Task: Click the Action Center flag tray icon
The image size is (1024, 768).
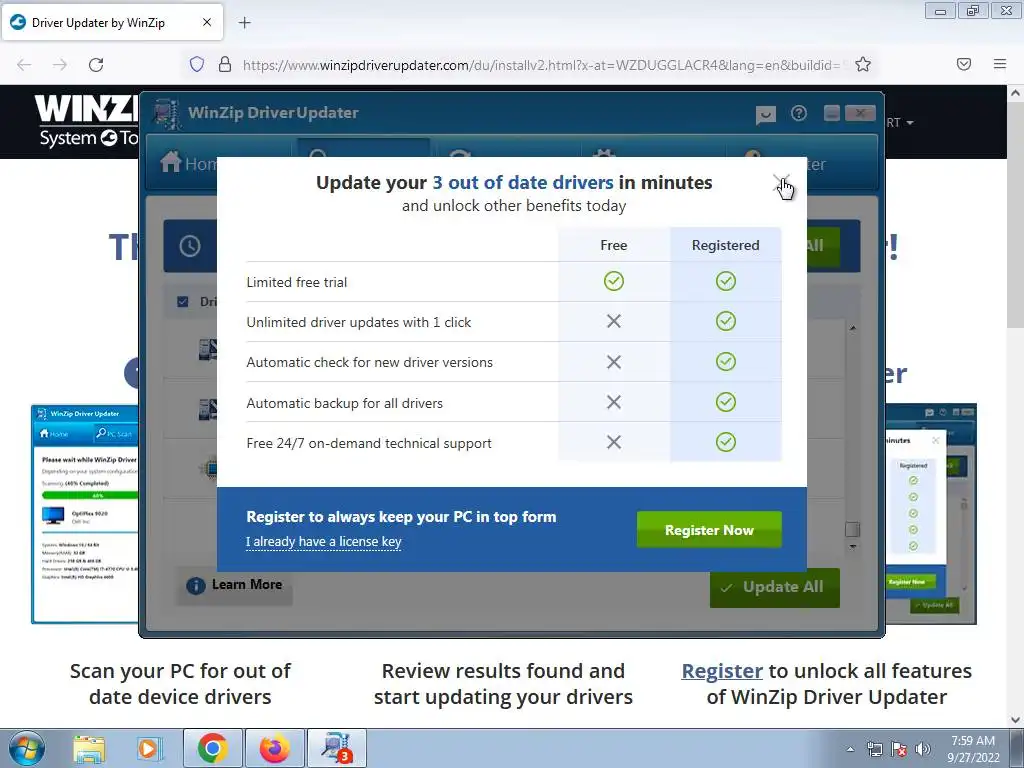Action: (899, 749)
